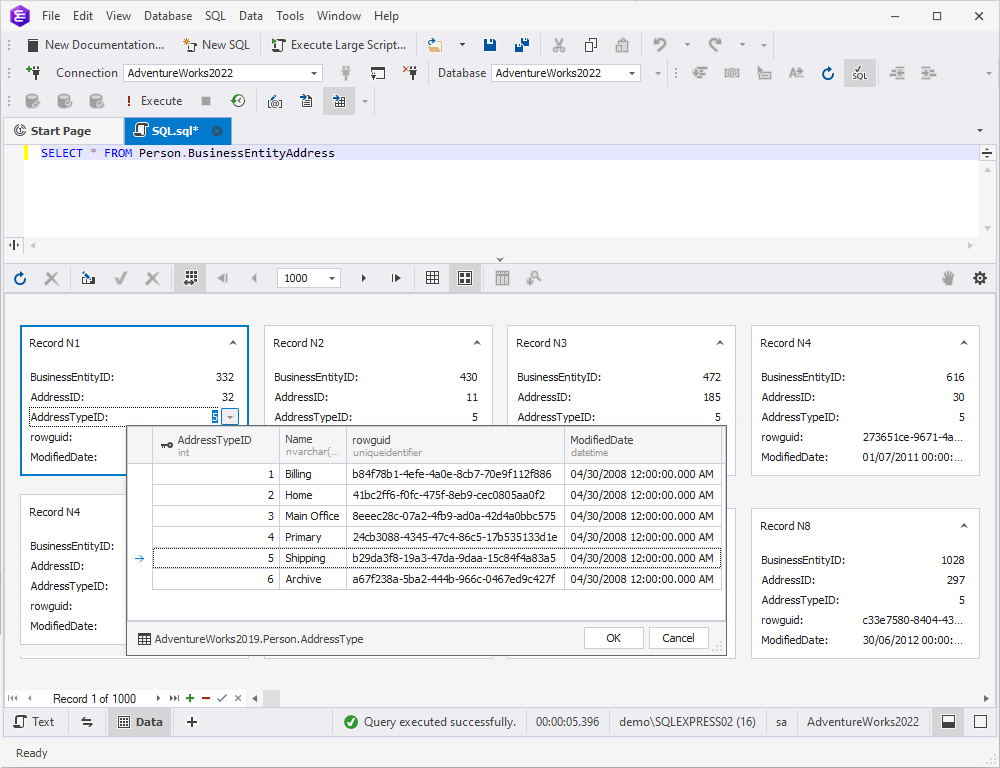The height and width of the screenshot is (768, 1000).
Task: Add new result tab with plus icon
Action: pyautogui.click(x=192, y=722)
